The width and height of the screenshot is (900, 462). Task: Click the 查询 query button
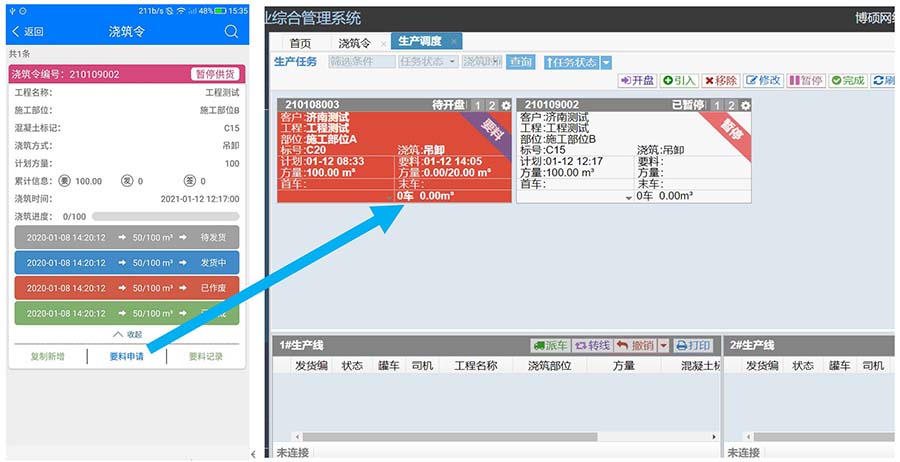(520, 62)
